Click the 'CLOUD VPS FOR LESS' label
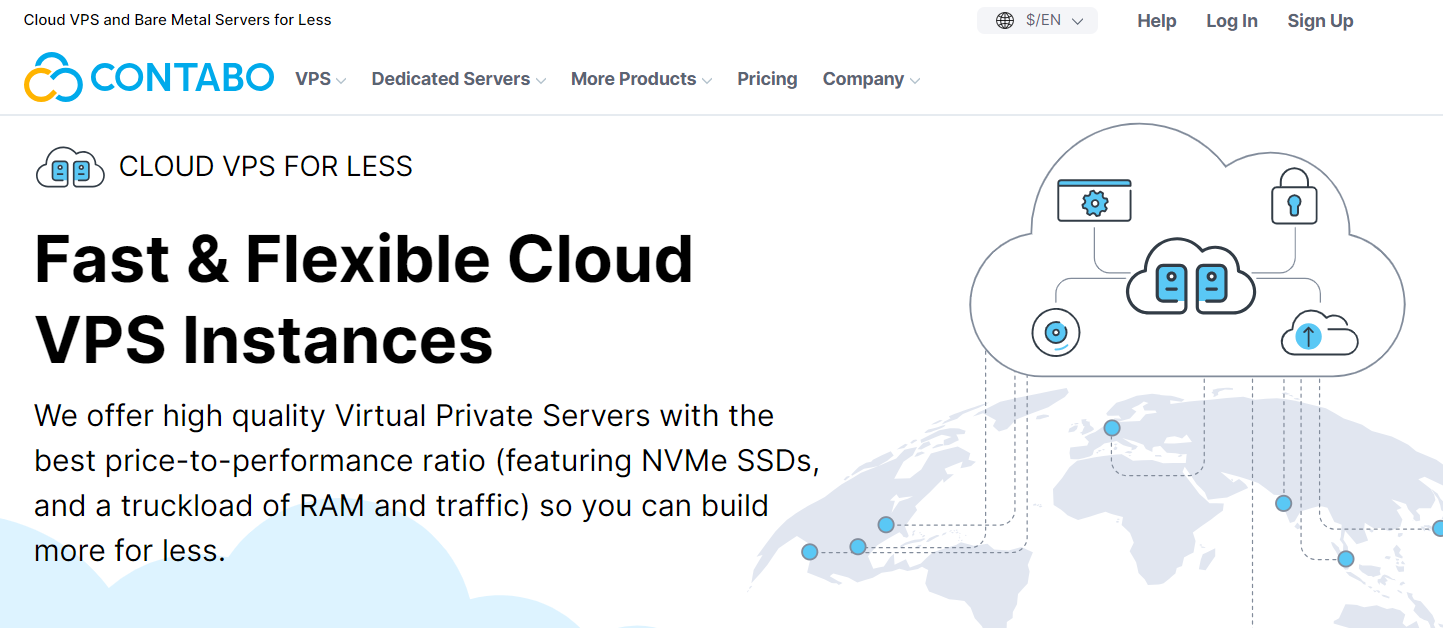Image resolution: width=1443 pixels, height=628 pixels. 266,167
